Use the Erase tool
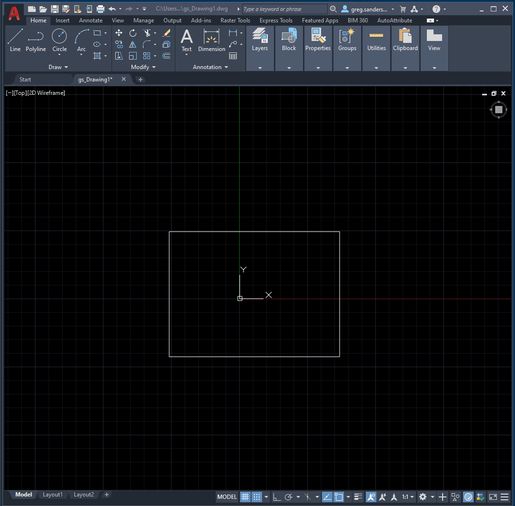The width and height of the screenshot is (515, 506). (166, 33)
